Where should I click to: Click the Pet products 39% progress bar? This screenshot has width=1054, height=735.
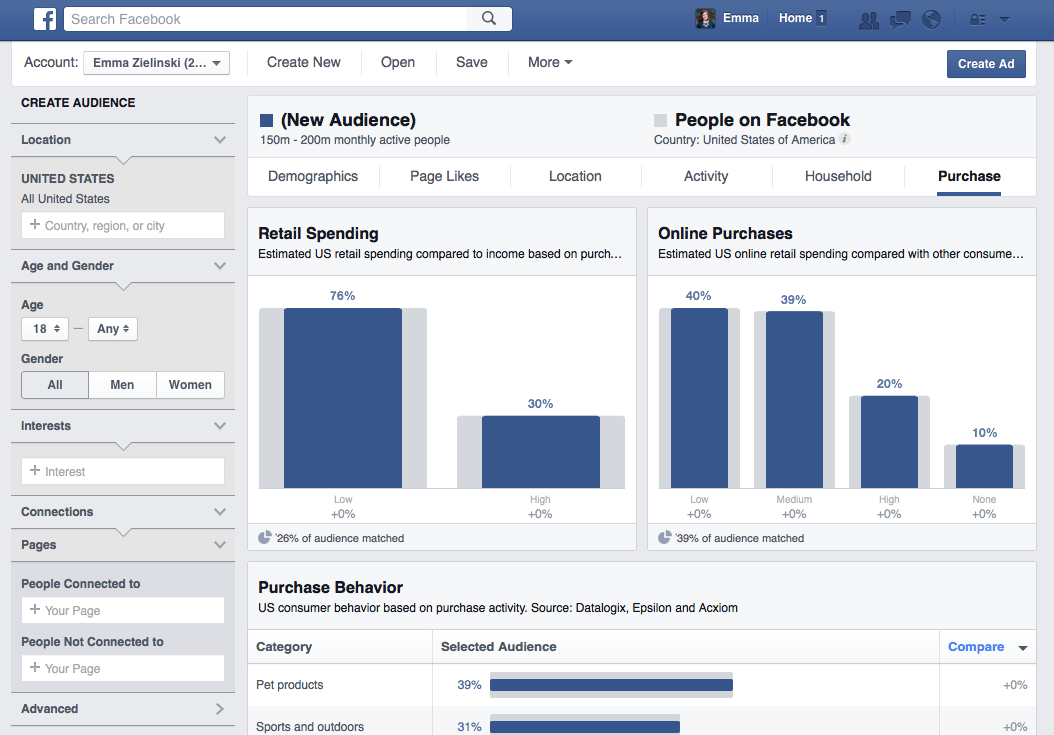click(611, 685)
